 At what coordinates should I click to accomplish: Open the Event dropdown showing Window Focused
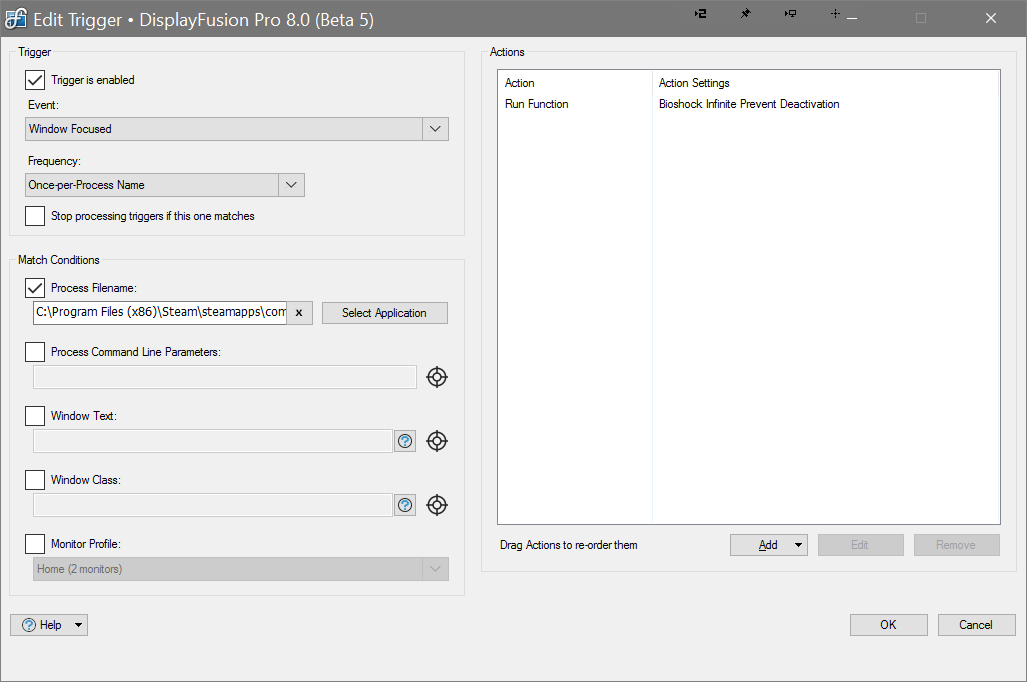(435, 129)
